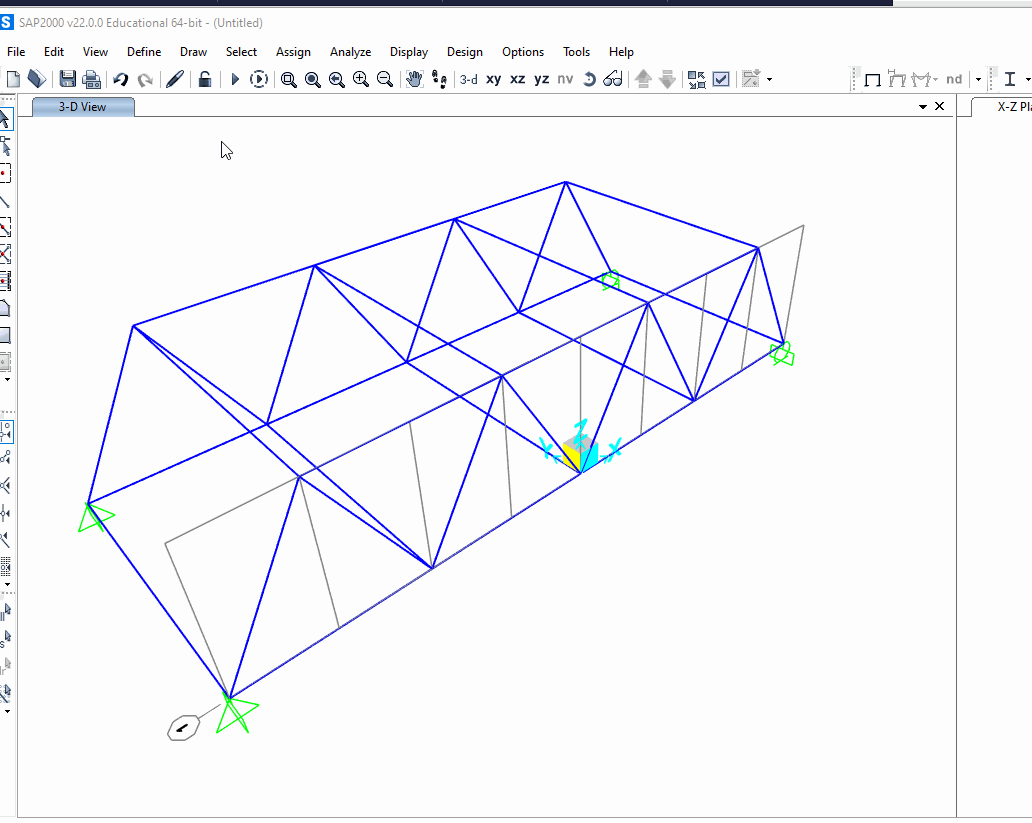Switch to xz plane view
1032x823 pixels.
(518, 79)
